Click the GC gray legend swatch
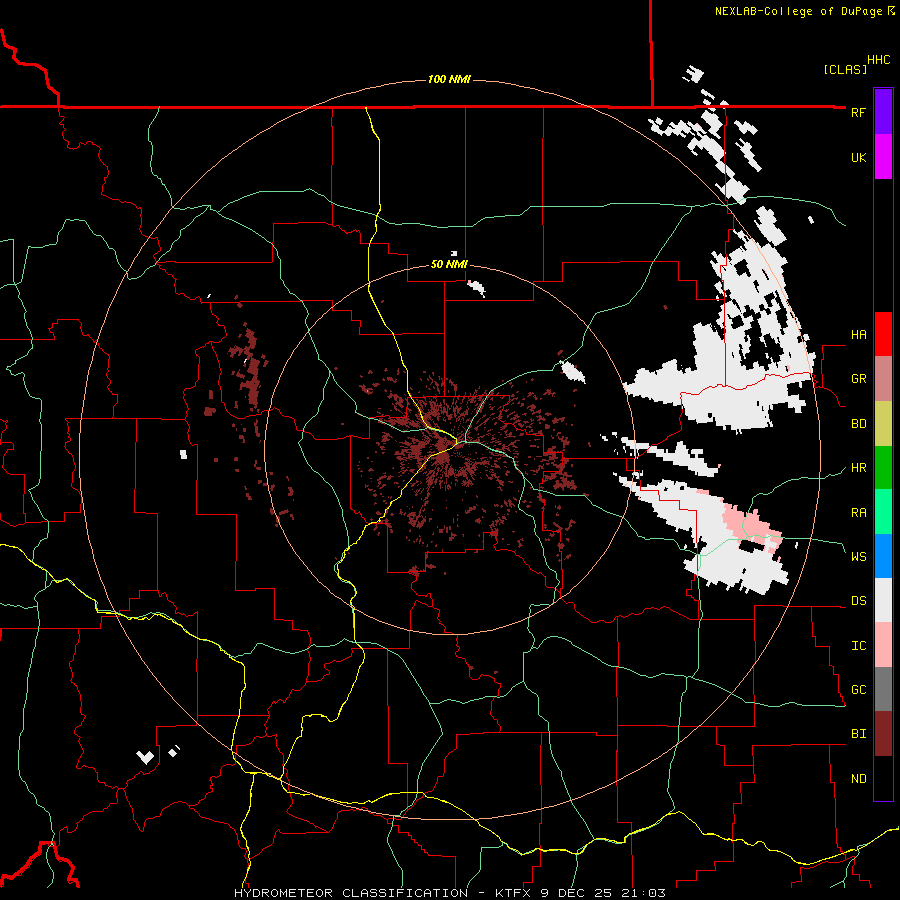 [883, 689]
